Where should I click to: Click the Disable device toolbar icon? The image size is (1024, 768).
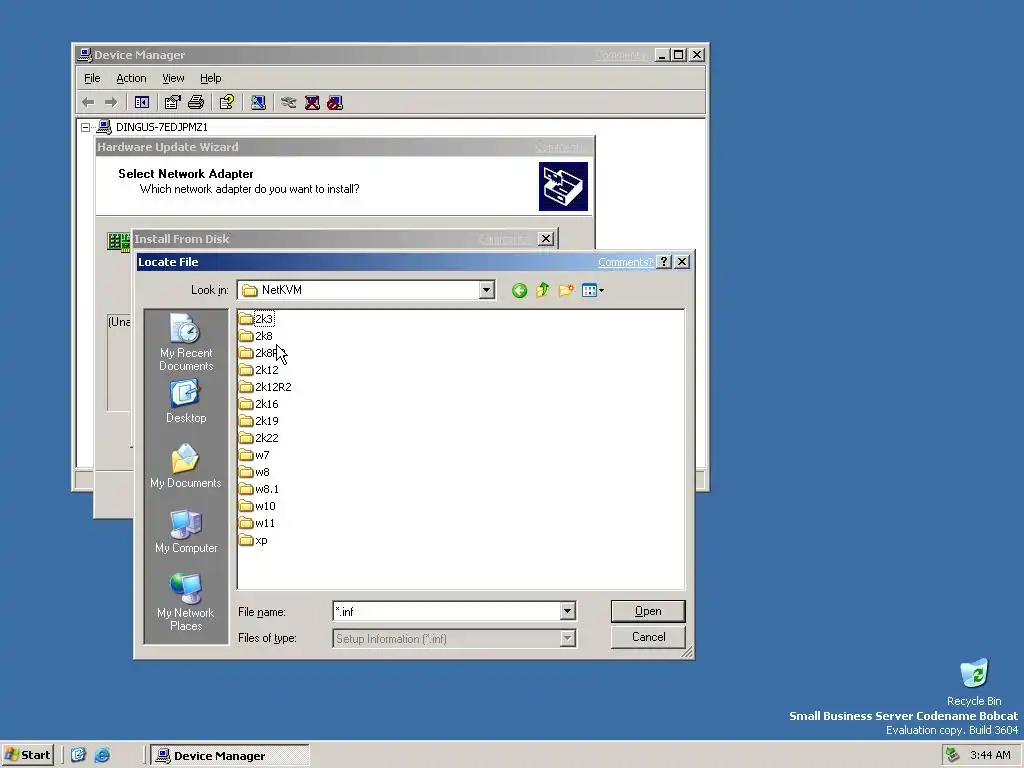pyautogui.click(x=335, y=103)
